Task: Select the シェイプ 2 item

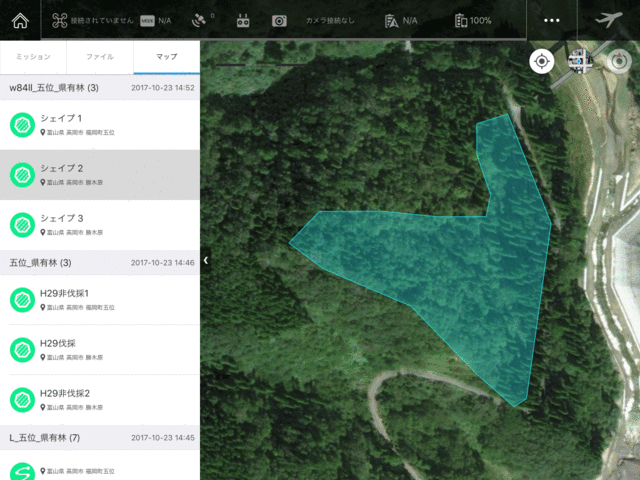Action: pos(100,175)
